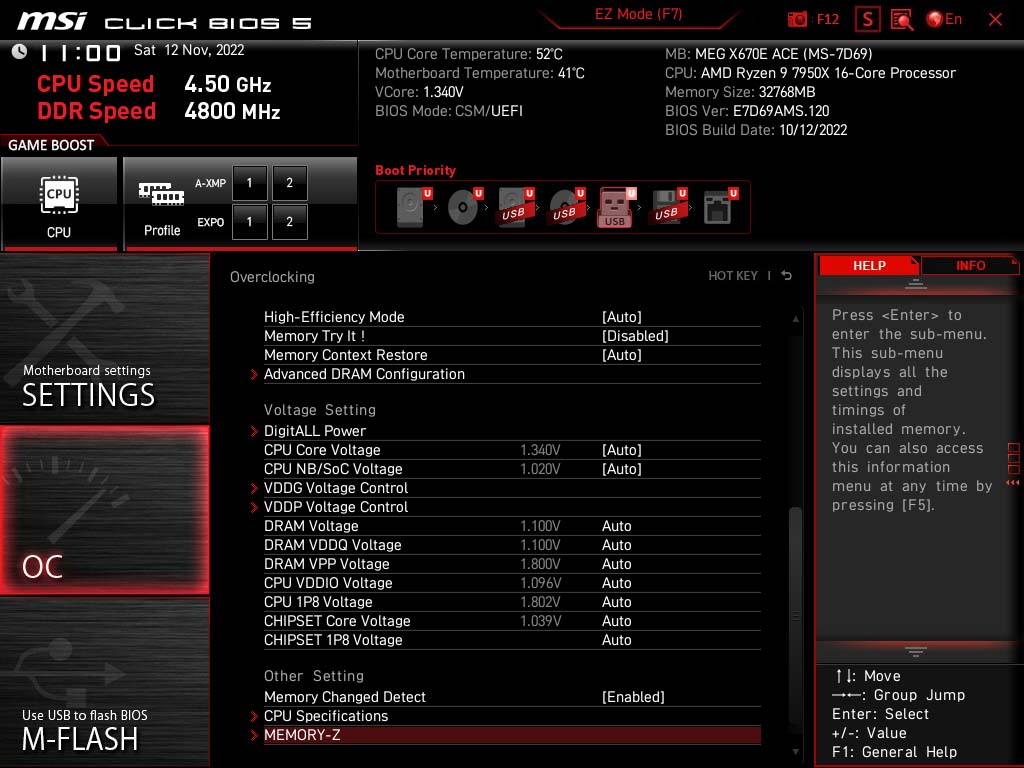The width and height of the screenshot is (1024, 768).
Task: Enable A-XMP profile 1
Action: 249,183
